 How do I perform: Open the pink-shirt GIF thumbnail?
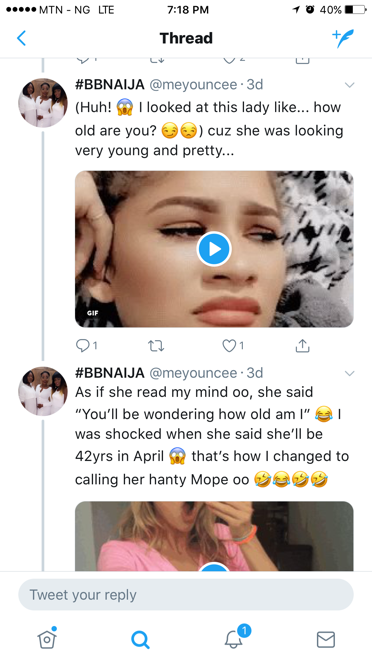pos(214,536)
